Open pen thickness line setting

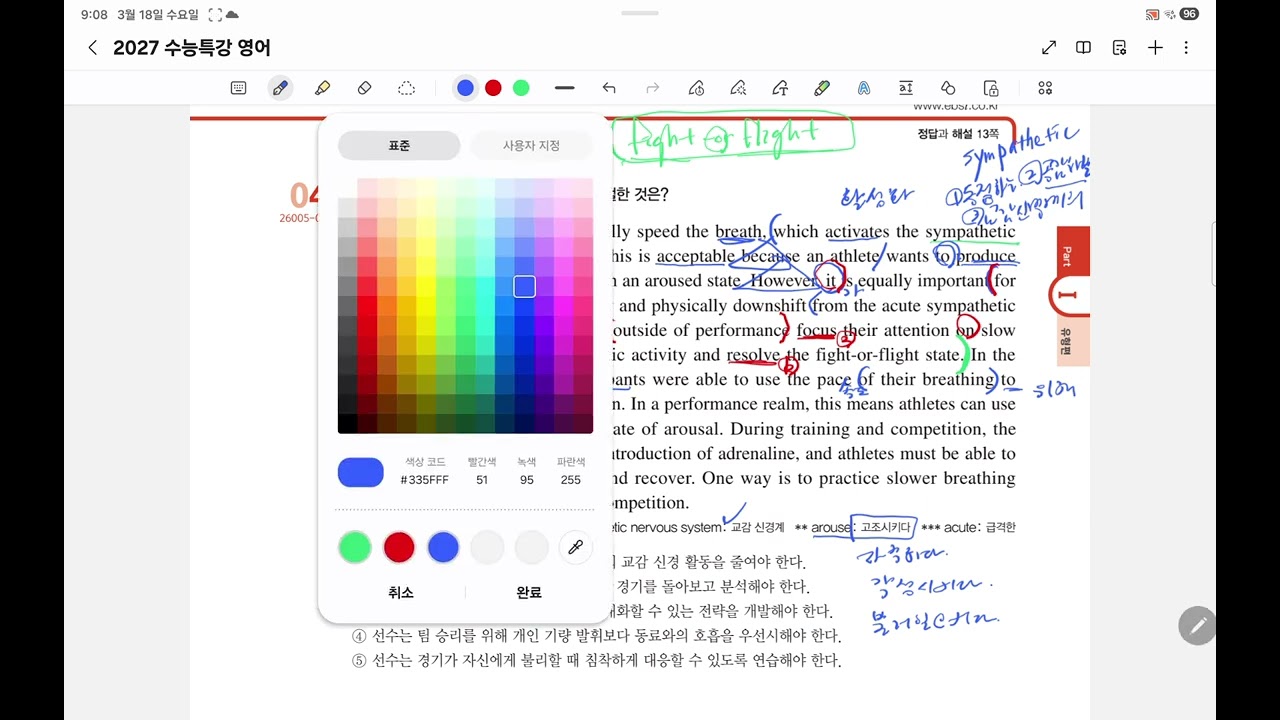click(565, 88)
